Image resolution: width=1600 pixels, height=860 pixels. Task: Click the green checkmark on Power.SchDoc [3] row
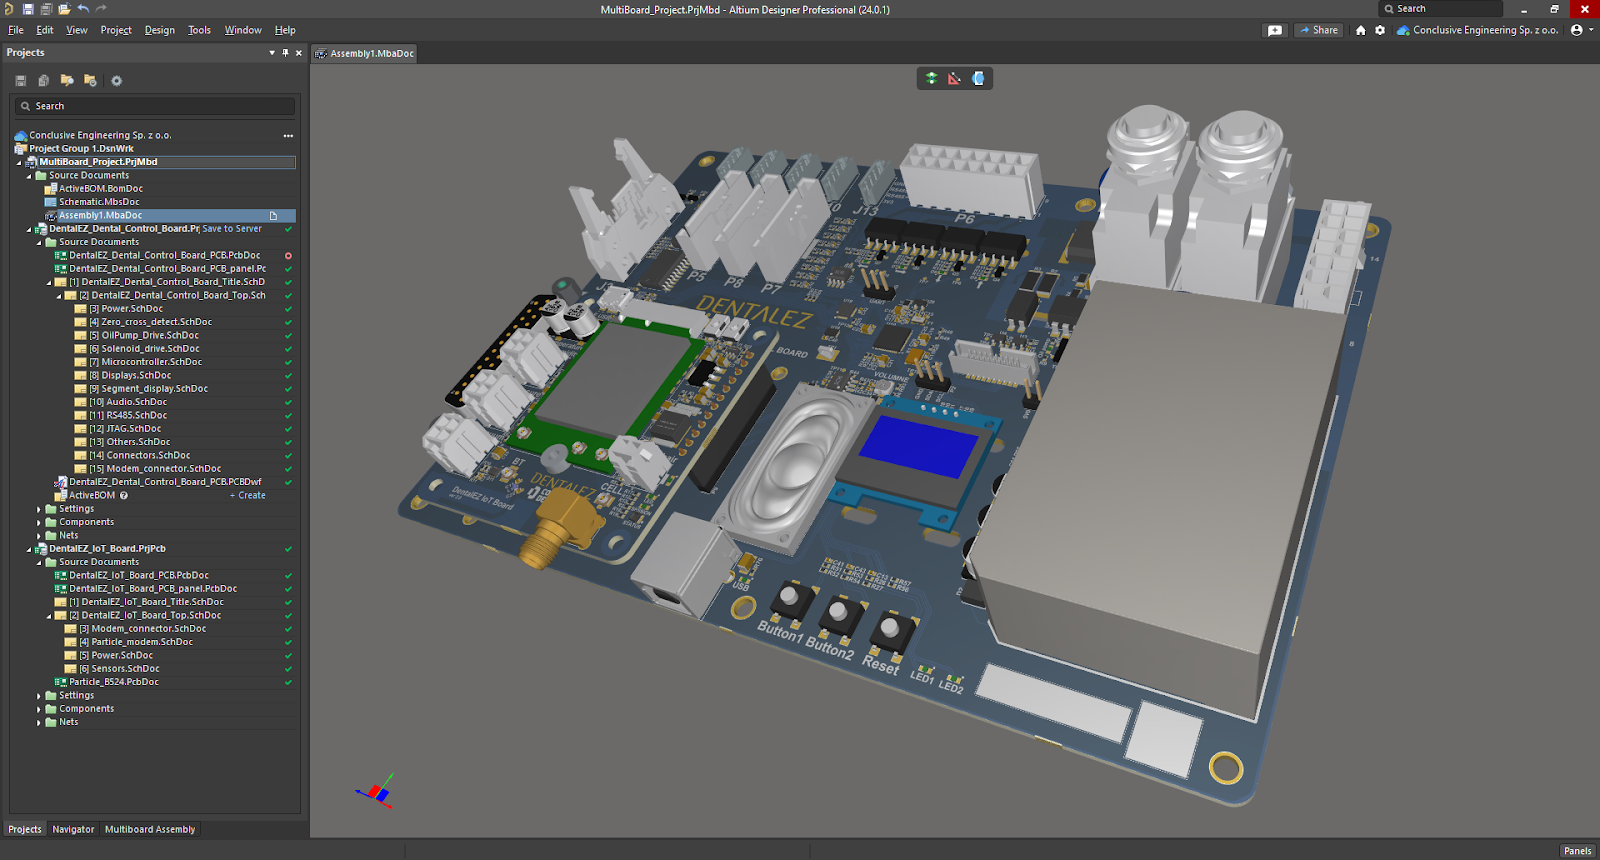click(288, 309)
